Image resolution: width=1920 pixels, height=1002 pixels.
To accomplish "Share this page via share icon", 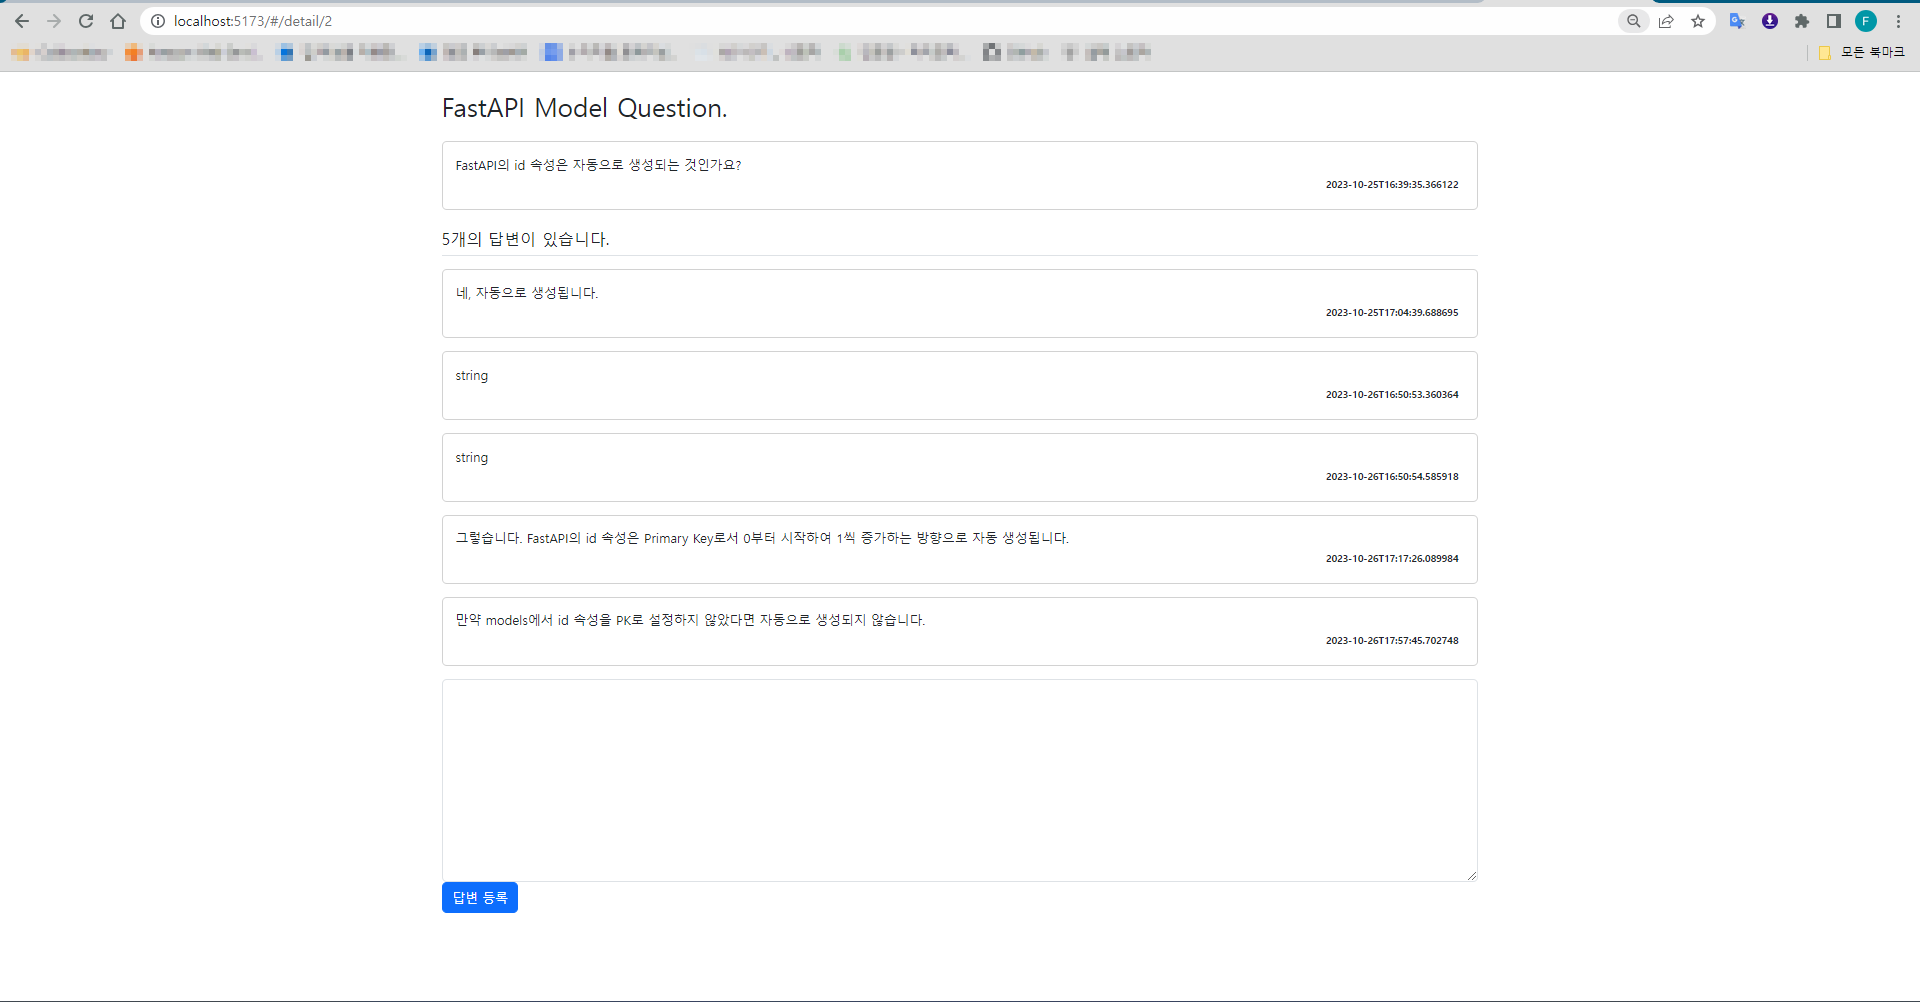I will click(x=1666, y=21).
